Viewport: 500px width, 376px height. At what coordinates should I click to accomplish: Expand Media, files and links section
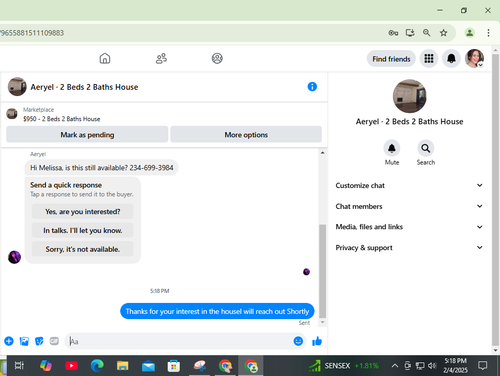tap(409, 227)
